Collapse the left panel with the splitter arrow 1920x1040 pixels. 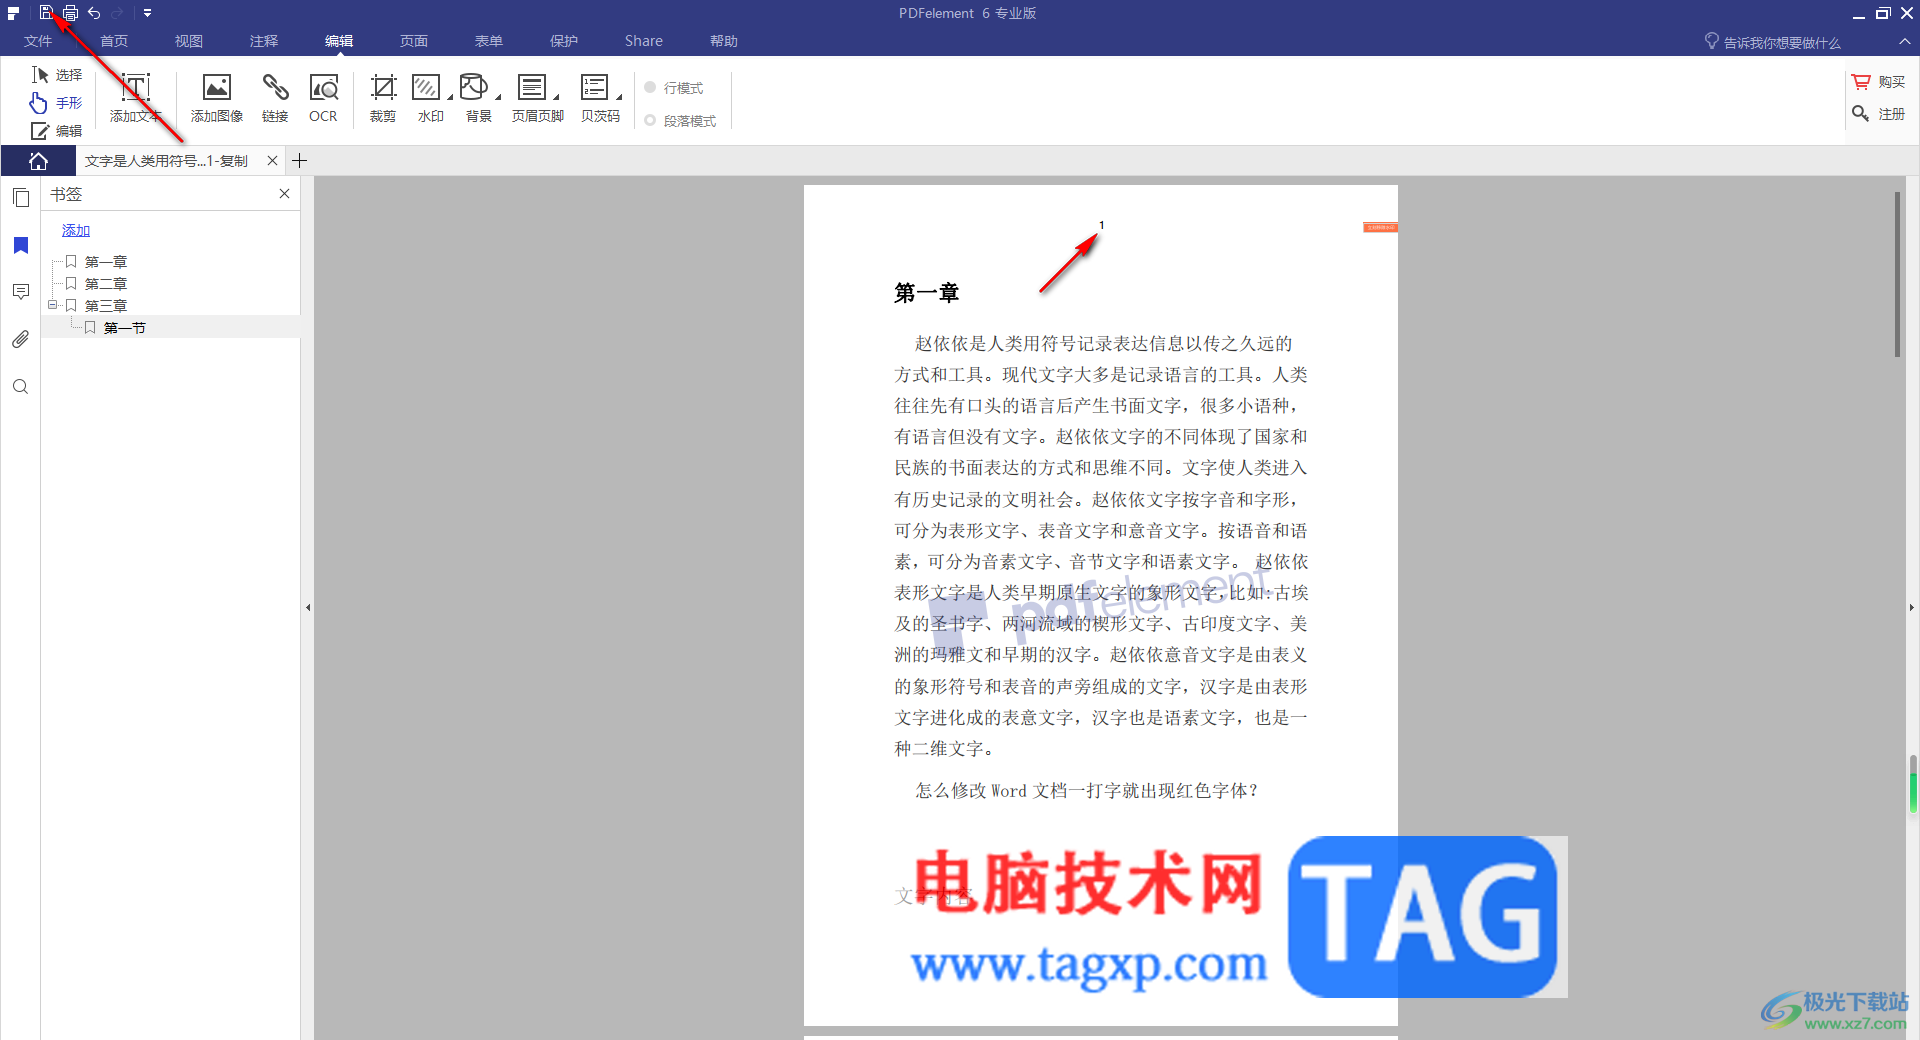click(308, 607)
